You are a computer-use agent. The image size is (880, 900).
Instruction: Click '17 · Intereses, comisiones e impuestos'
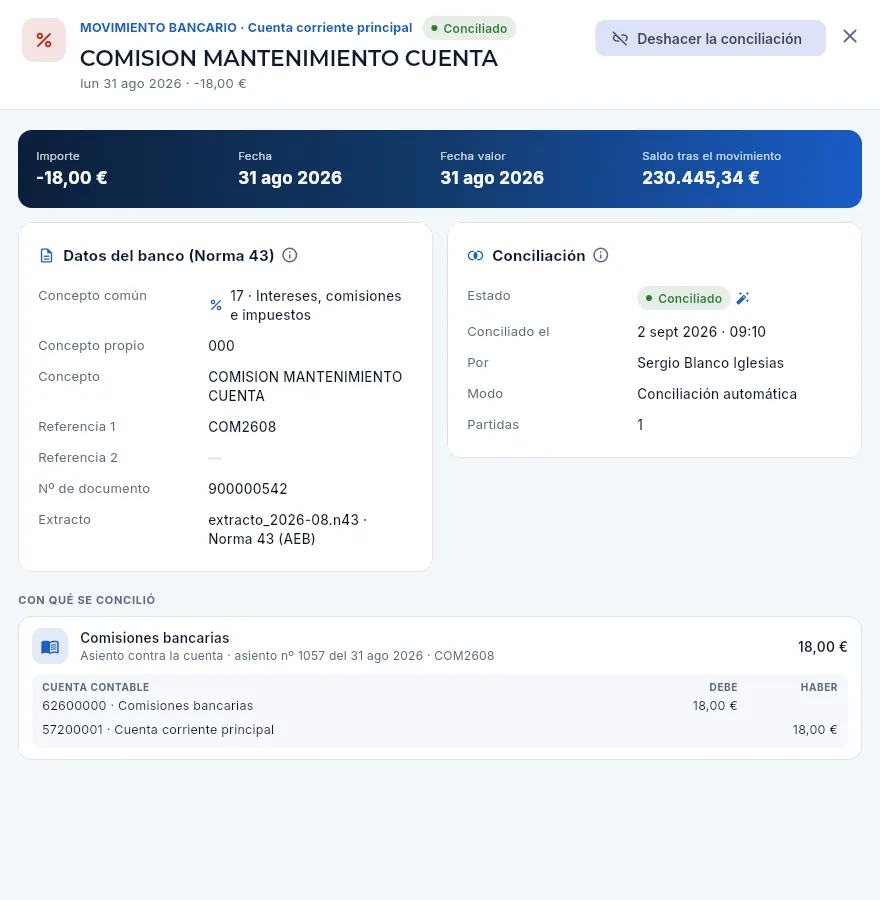coord(316,305)
